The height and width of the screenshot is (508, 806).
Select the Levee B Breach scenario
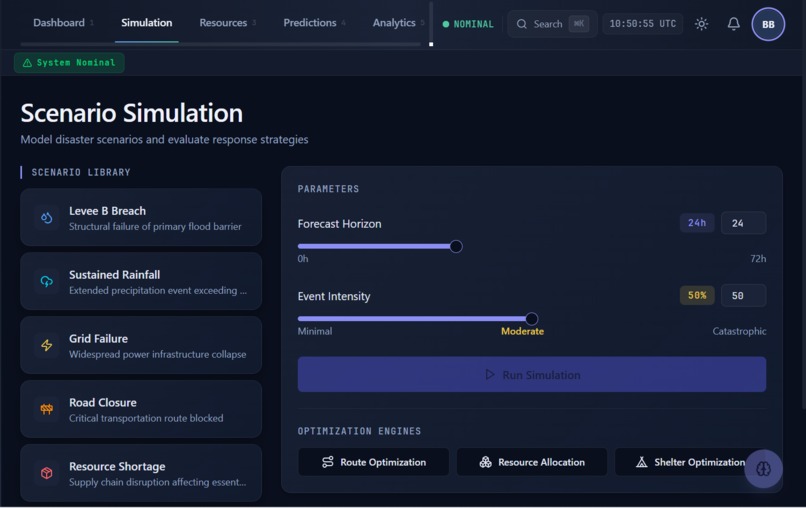pyautogui.click(x=141, y=217)
